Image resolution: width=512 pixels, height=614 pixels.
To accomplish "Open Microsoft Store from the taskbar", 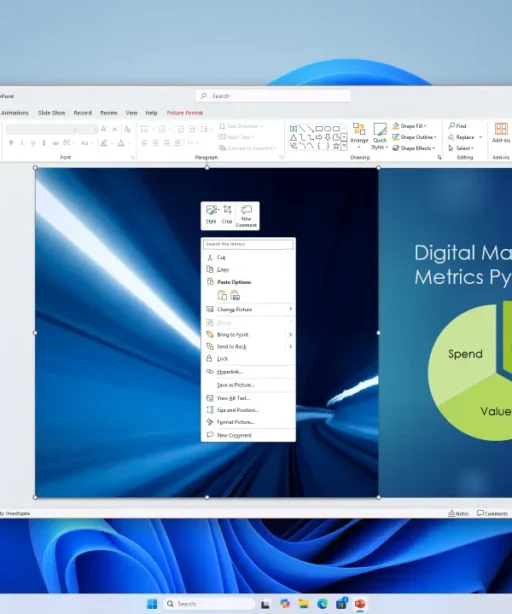I will pos(341,604).
